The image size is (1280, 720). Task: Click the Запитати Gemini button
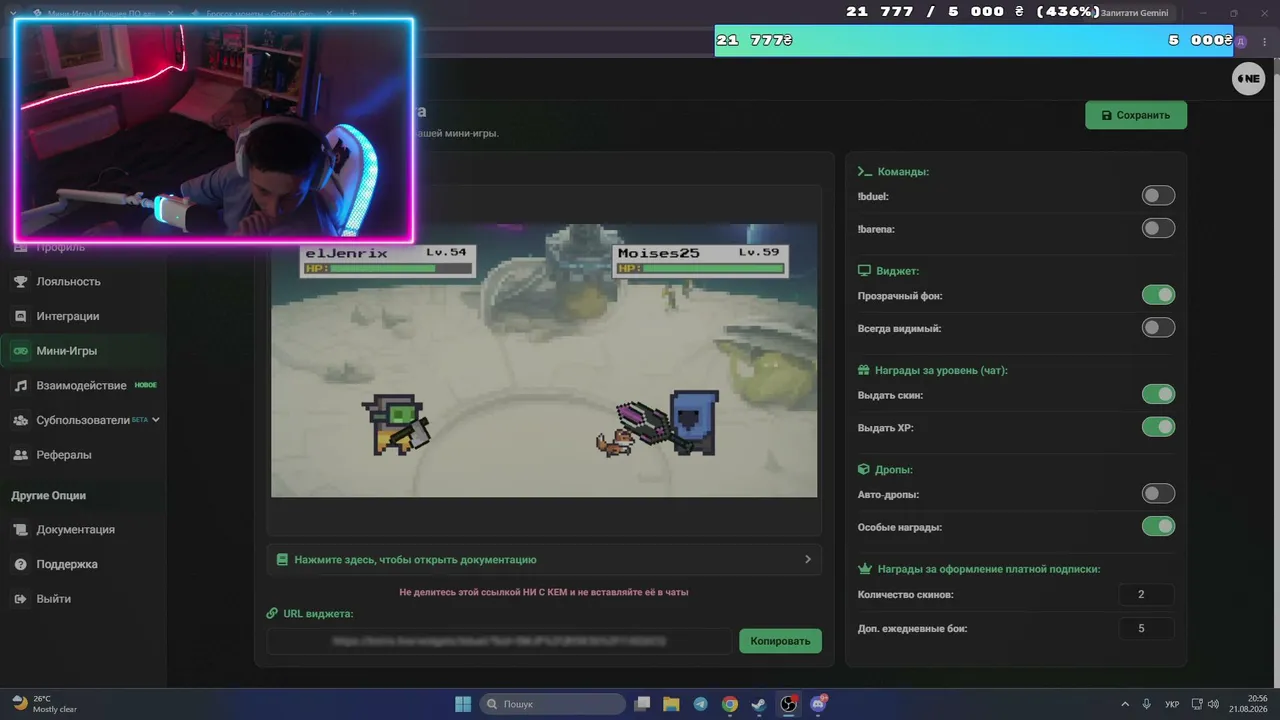[x=1134, y=13]
